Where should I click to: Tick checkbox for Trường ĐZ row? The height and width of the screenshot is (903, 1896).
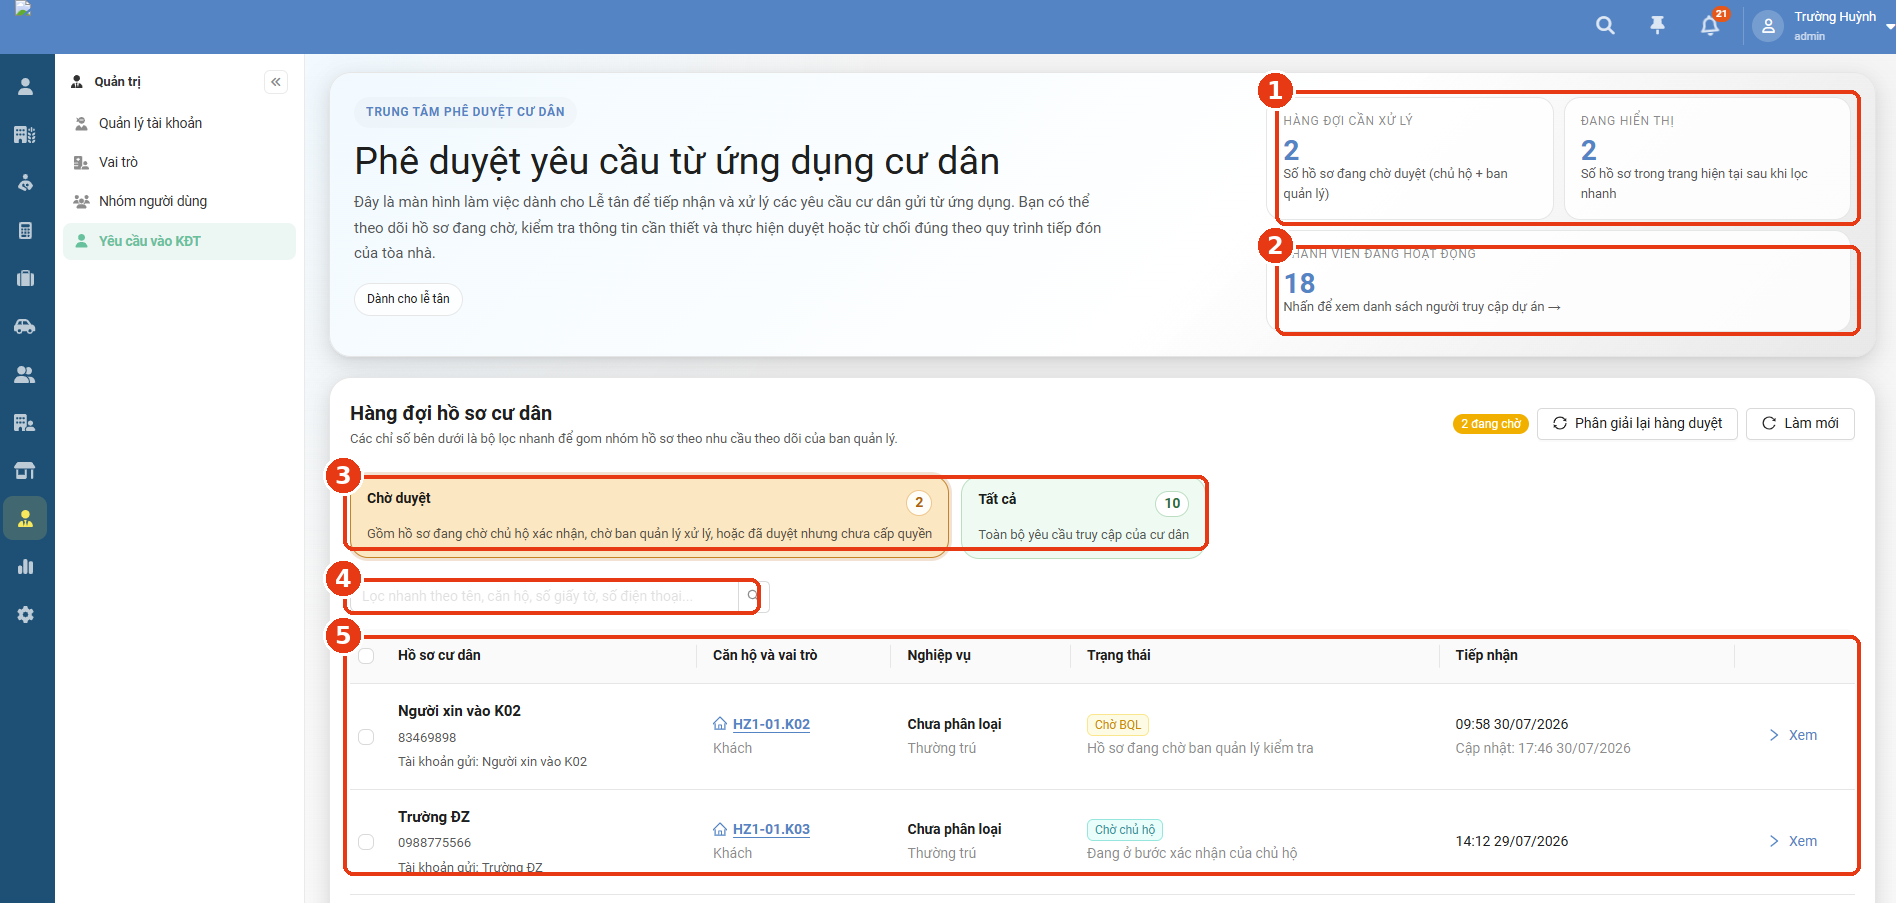pyautogui.click(x=366, y=842)
